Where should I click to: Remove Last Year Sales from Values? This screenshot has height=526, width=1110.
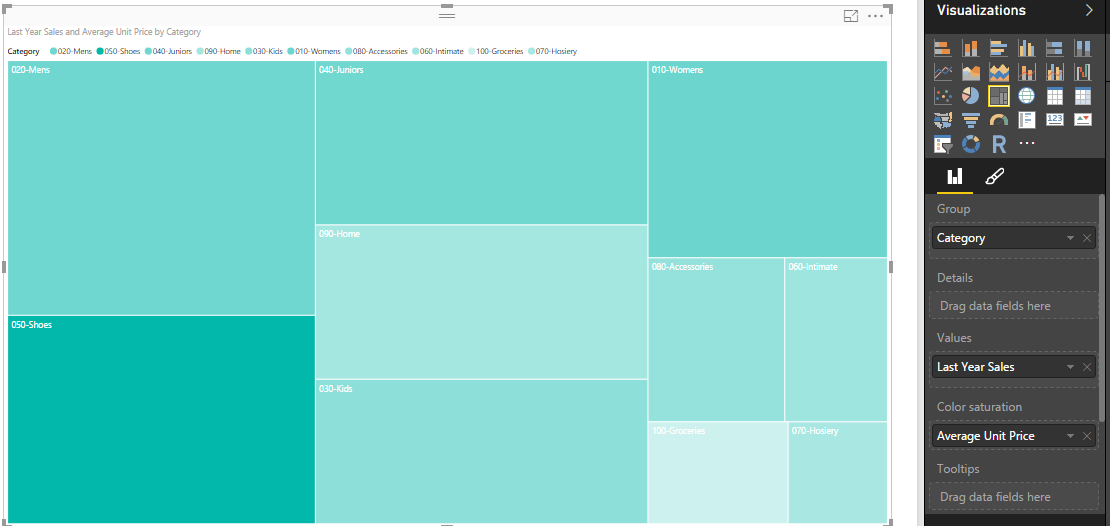coord(1087,367)
